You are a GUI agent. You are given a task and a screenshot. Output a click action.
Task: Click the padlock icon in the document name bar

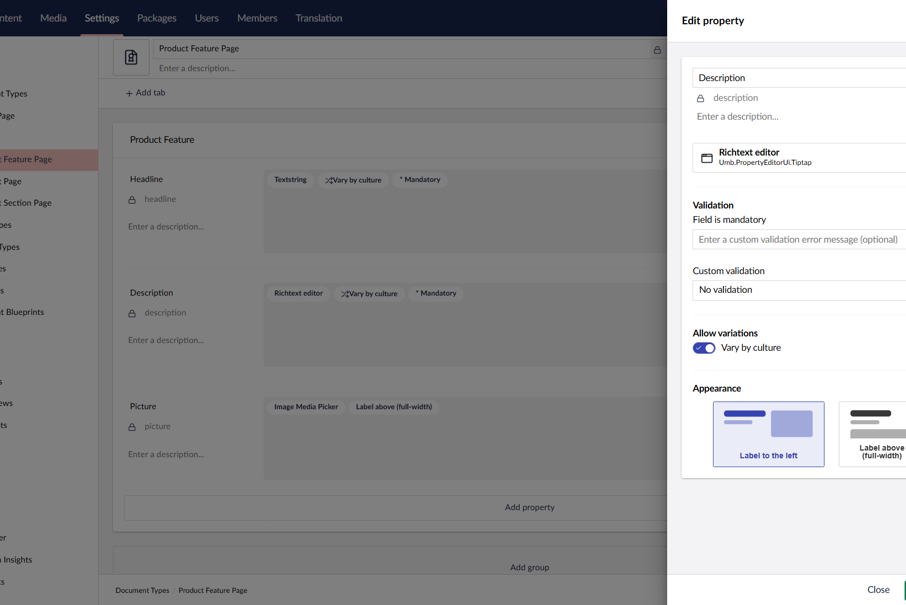coord(657,48)
